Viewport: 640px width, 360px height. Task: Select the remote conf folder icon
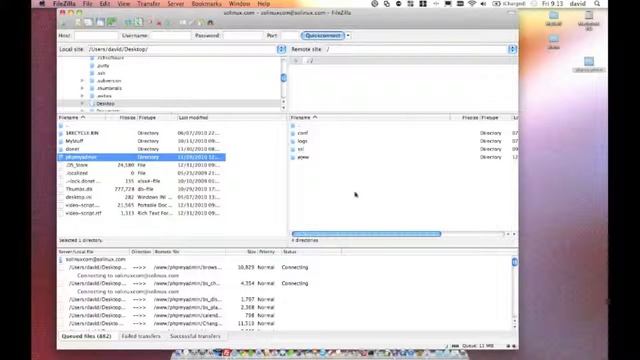click(x=293, y=133)
